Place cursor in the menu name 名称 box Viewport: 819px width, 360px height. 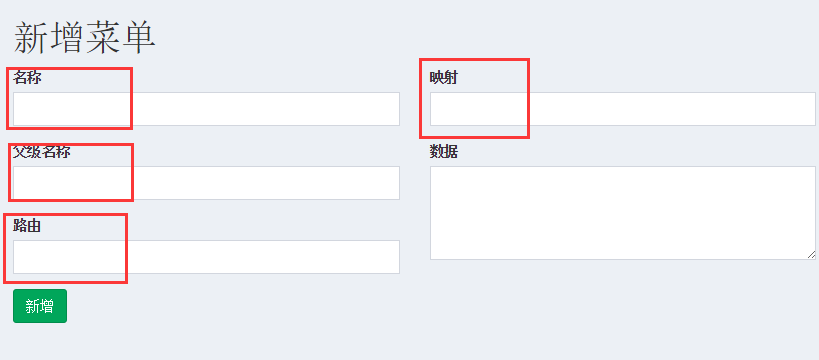tap(206, 109)
